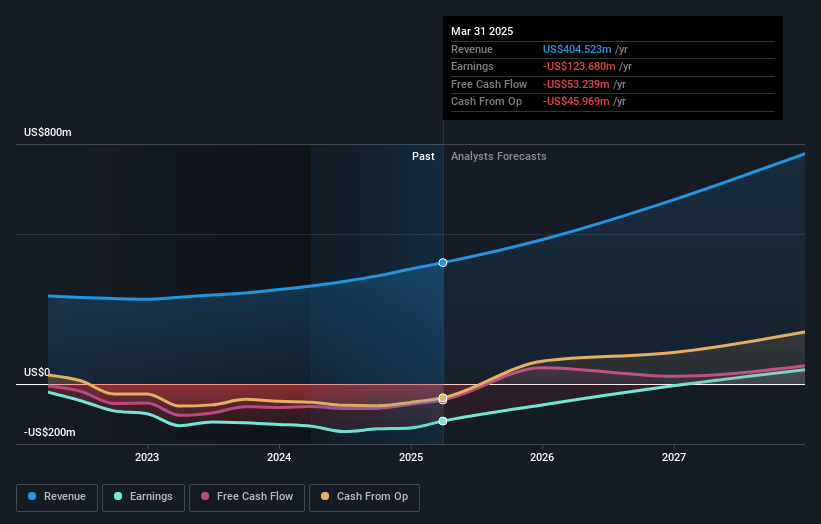Click the Mar 31 2025 tooltip date
Viewport: 821px width, 524px height.
click(x=482, y=31)
